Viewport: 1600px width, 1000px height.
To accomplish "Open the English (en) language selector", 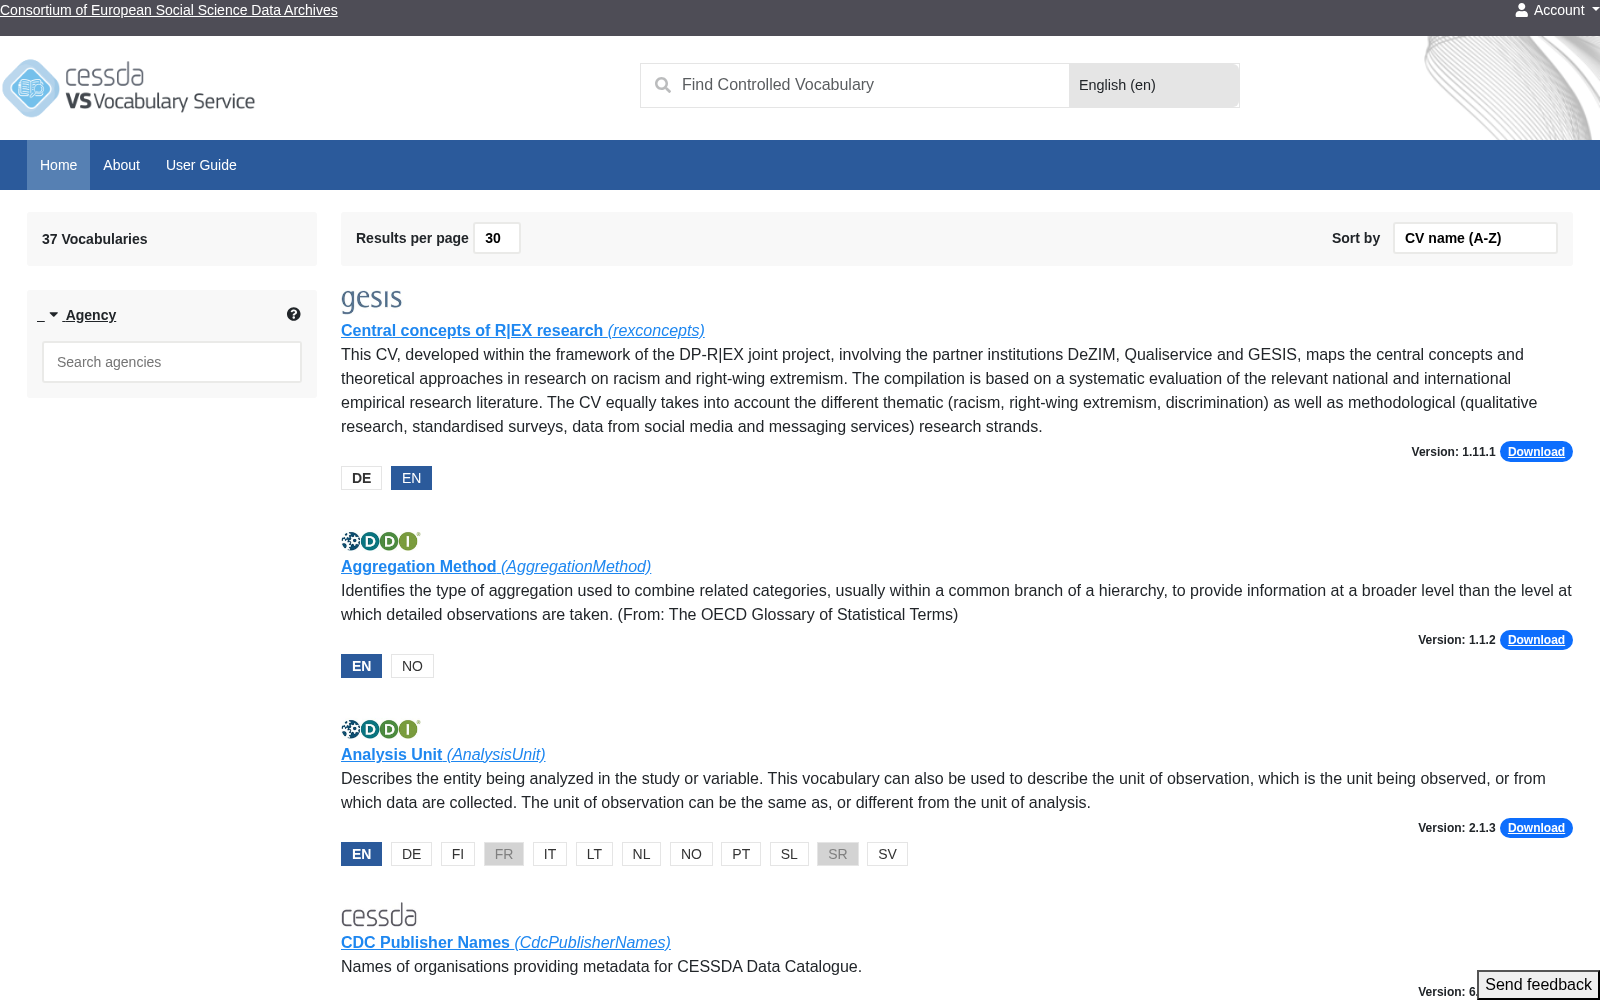I will (1154, 85).
